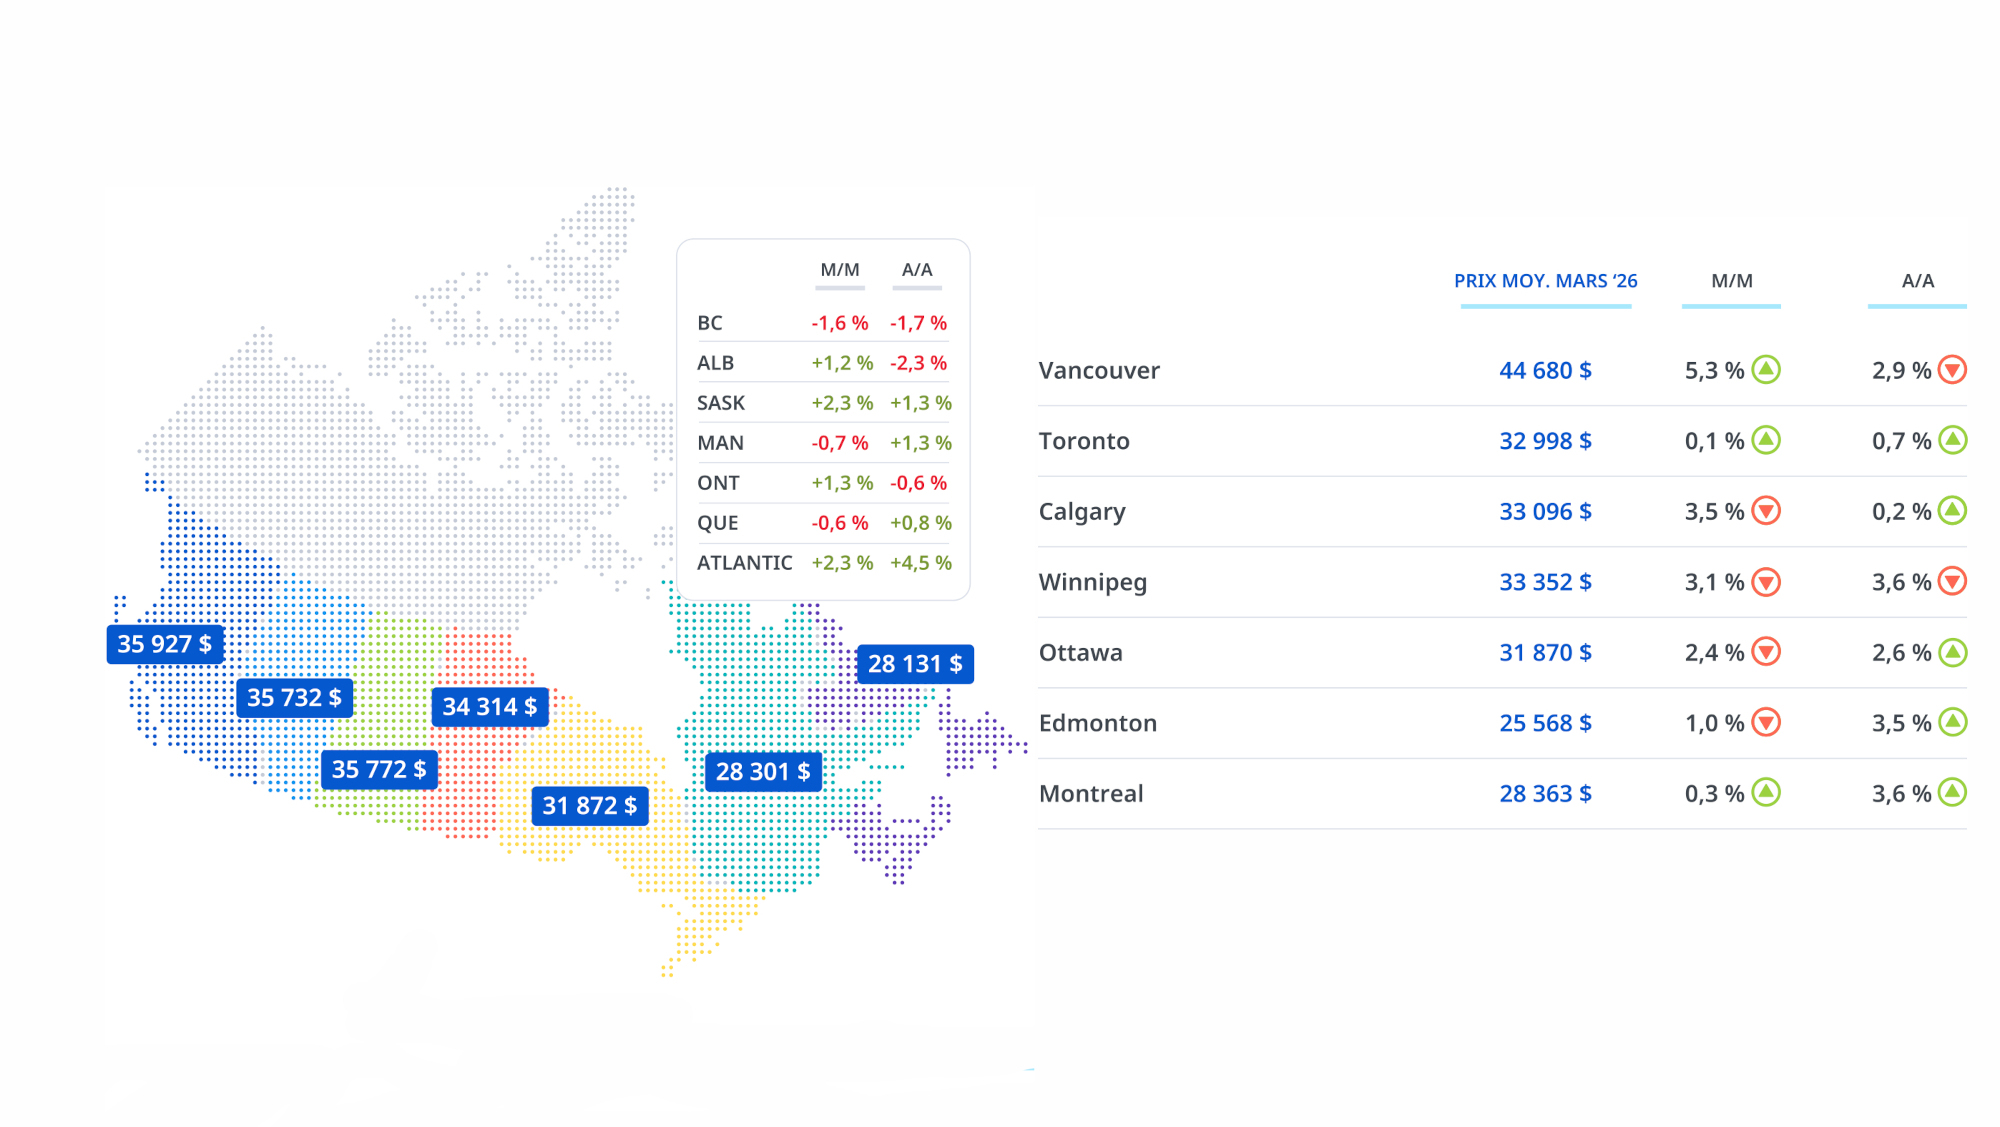Image resolution: width=2000 pixels, height=1127 pixels.
Task: Click Toronto's green A/A up-arrow icon
Action: (1952, 440)
